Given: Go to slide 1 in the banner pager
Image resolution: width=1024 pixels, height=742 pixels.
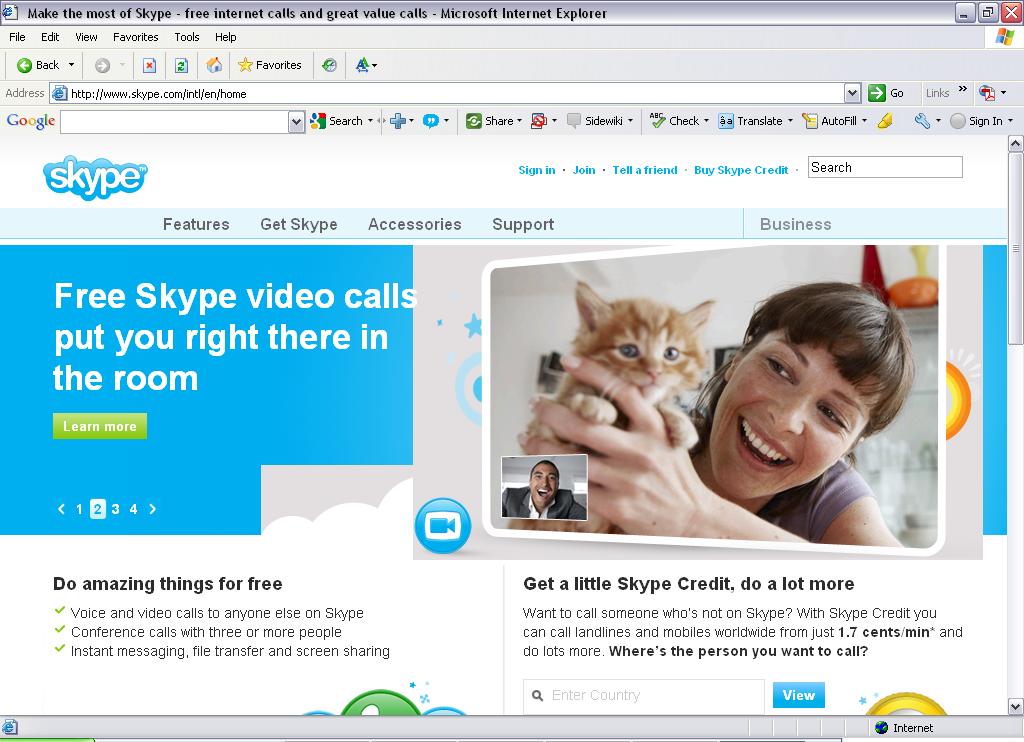Looking at the screenshot, I should click(79, 509).
